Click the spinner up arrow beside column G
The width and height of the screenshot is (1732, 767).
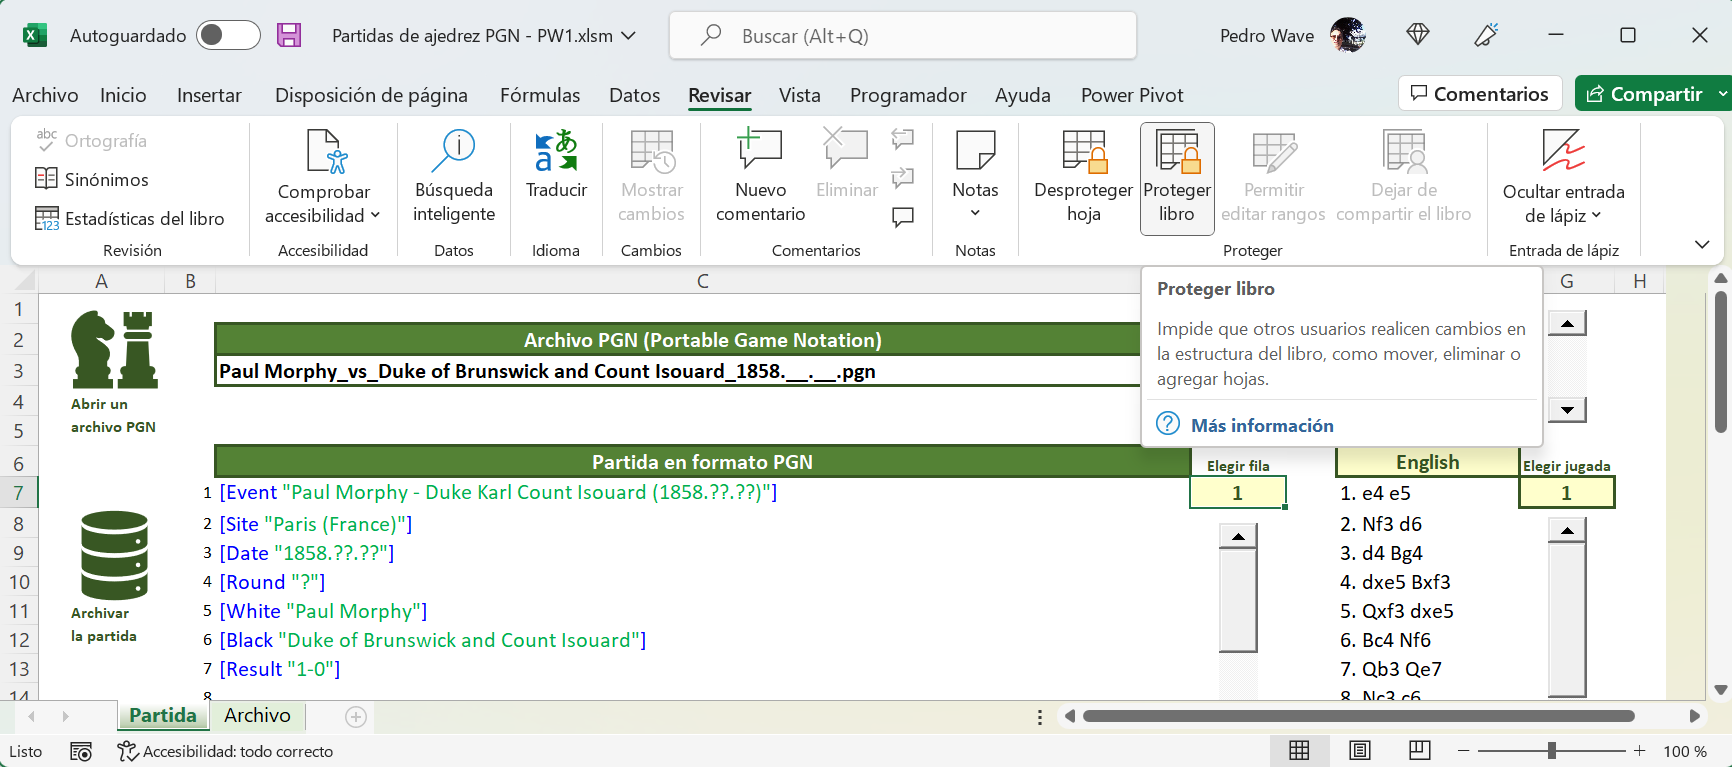(1567, 323)
